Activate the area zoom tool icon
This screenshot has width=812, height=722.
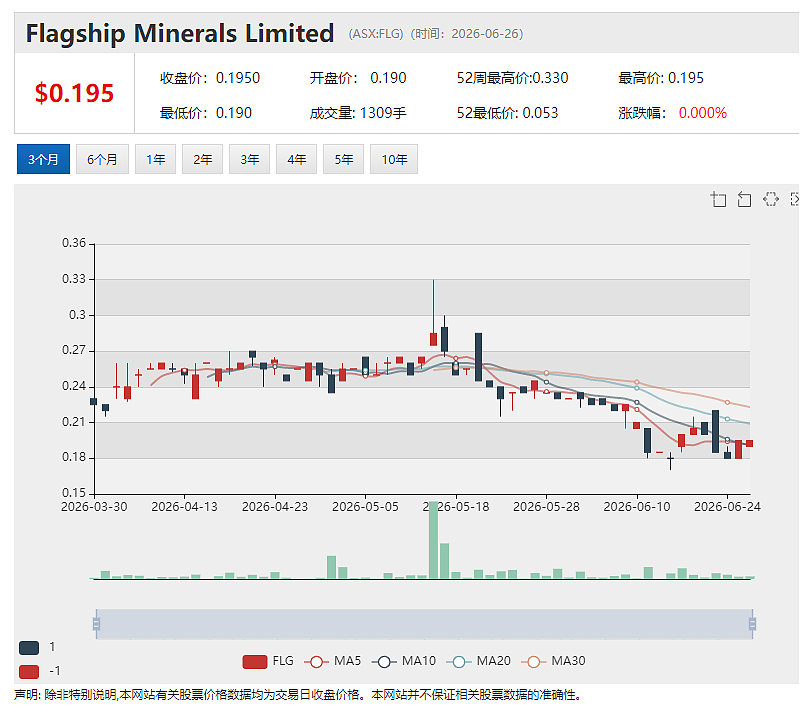pos(718,199)
